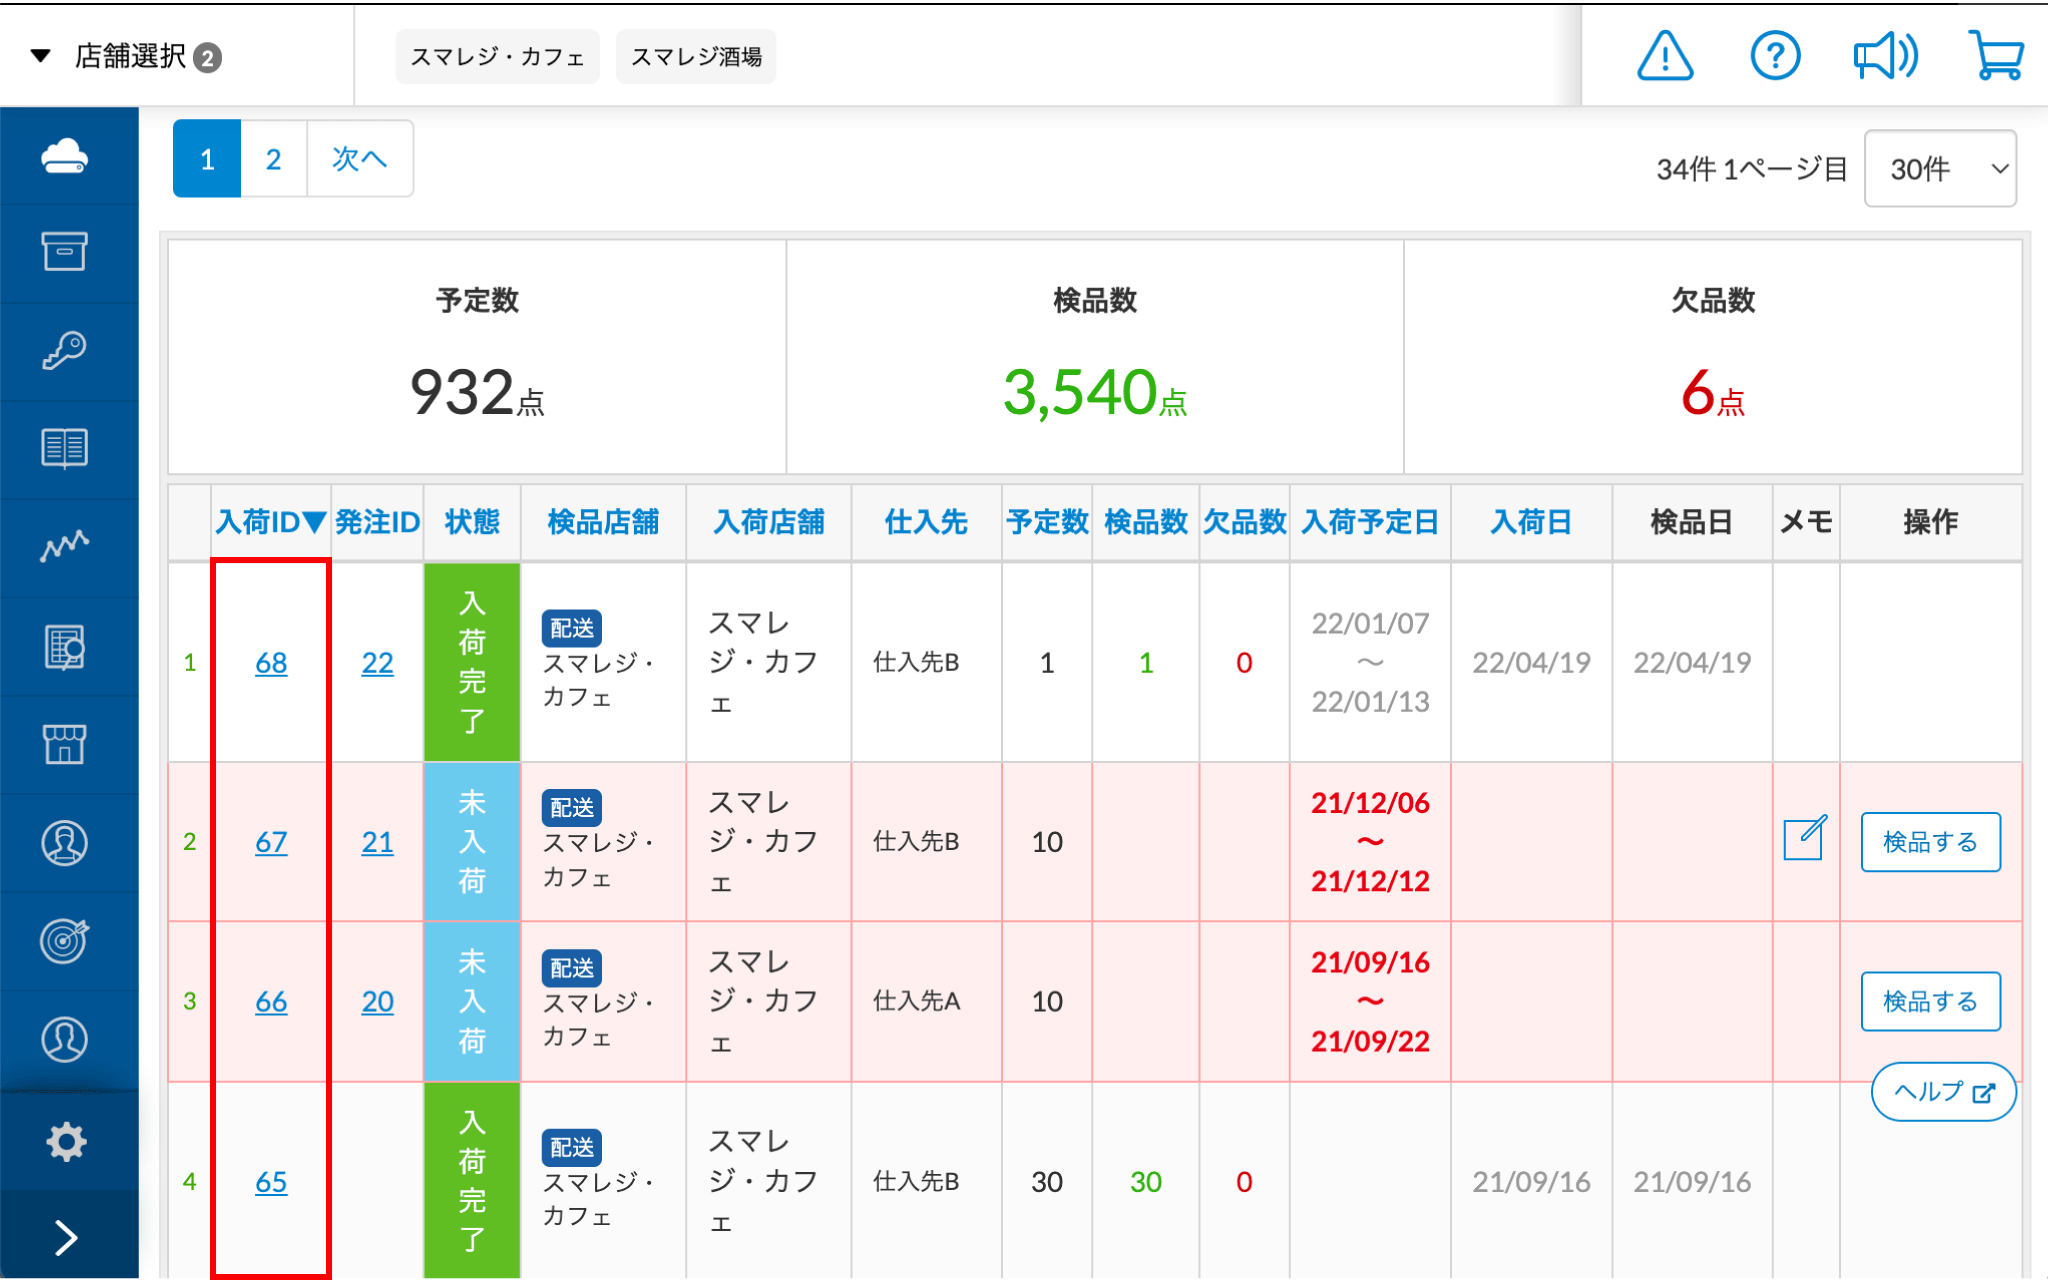2048x1280 pixels.
Task: Go to page 2 in pagination
Action: [x=273, y=159]
